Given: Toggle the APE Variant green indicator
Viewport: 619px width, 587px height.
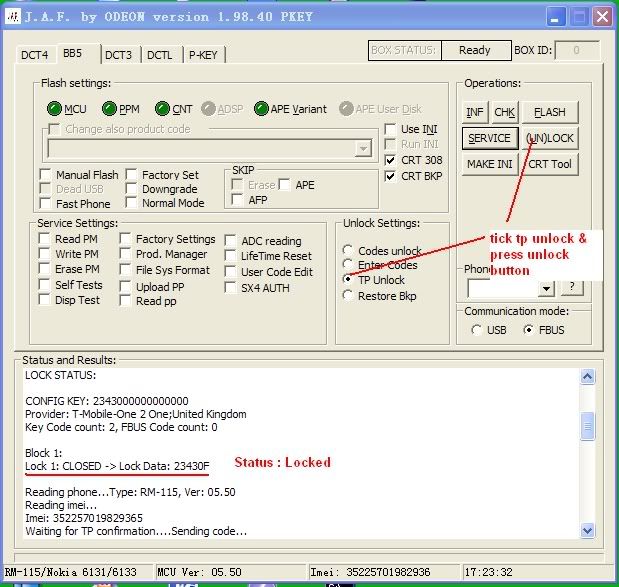Looking at the screenshot, I should click(261, 109).
